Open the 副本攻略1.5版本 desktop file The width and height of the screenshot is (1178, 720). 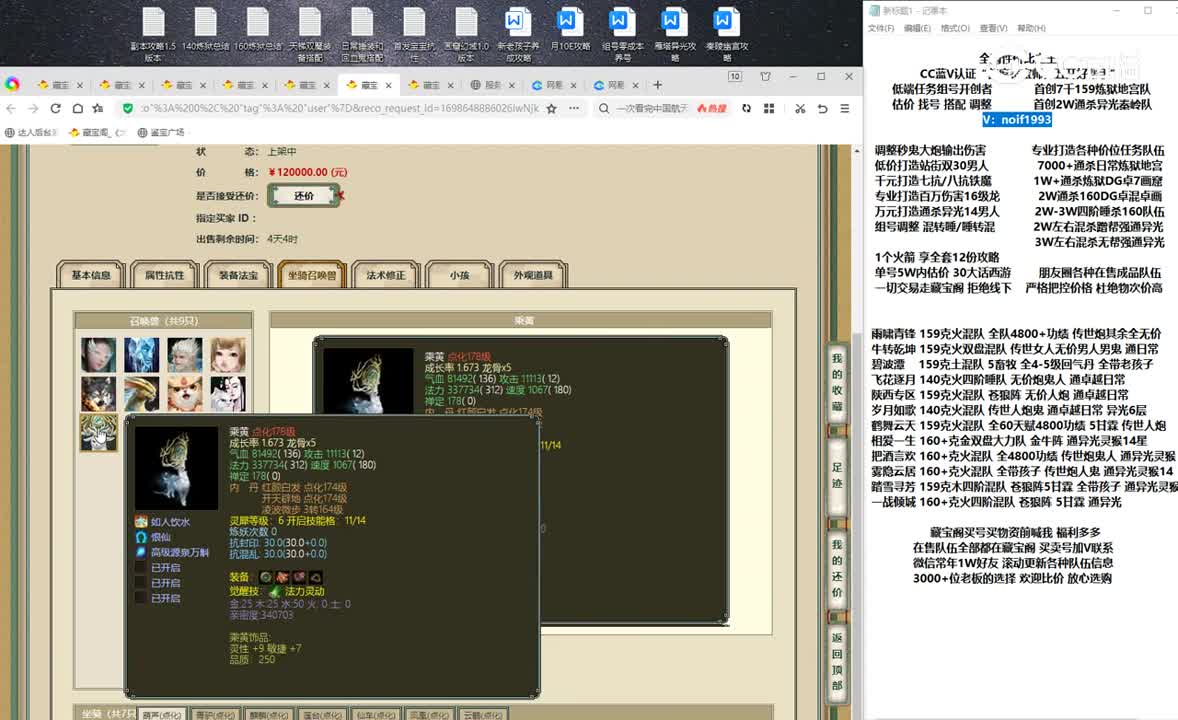tap(153, 35)
